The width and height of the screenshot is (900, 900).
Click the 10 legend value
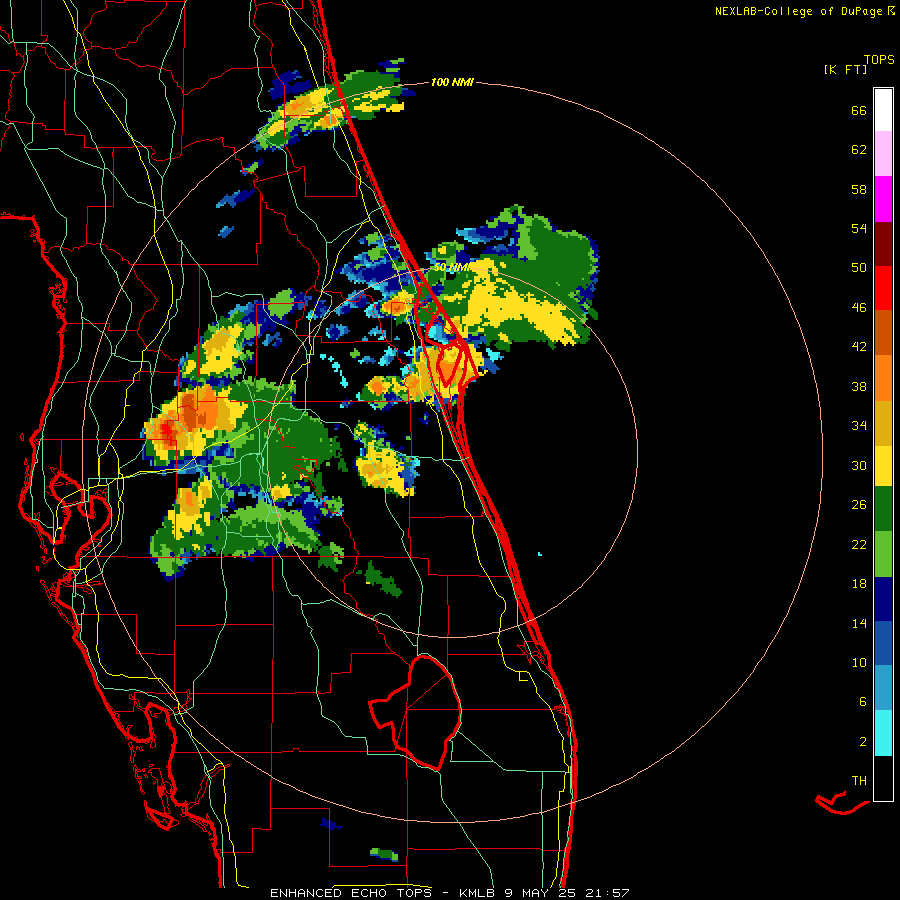(x=859, y=663)
